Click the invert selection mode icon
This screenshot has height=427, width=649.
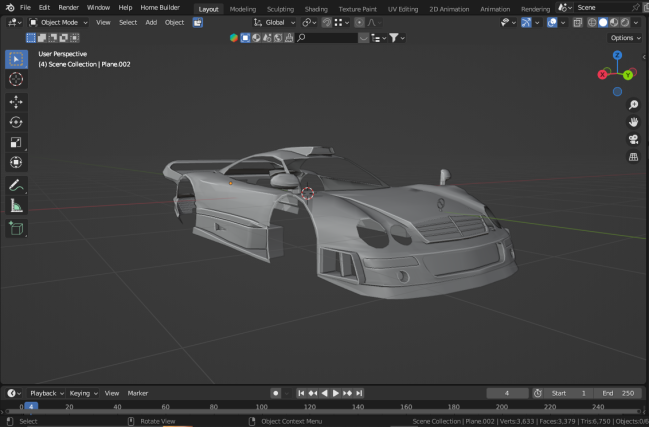pyautogui.click(x=63, y=38)
